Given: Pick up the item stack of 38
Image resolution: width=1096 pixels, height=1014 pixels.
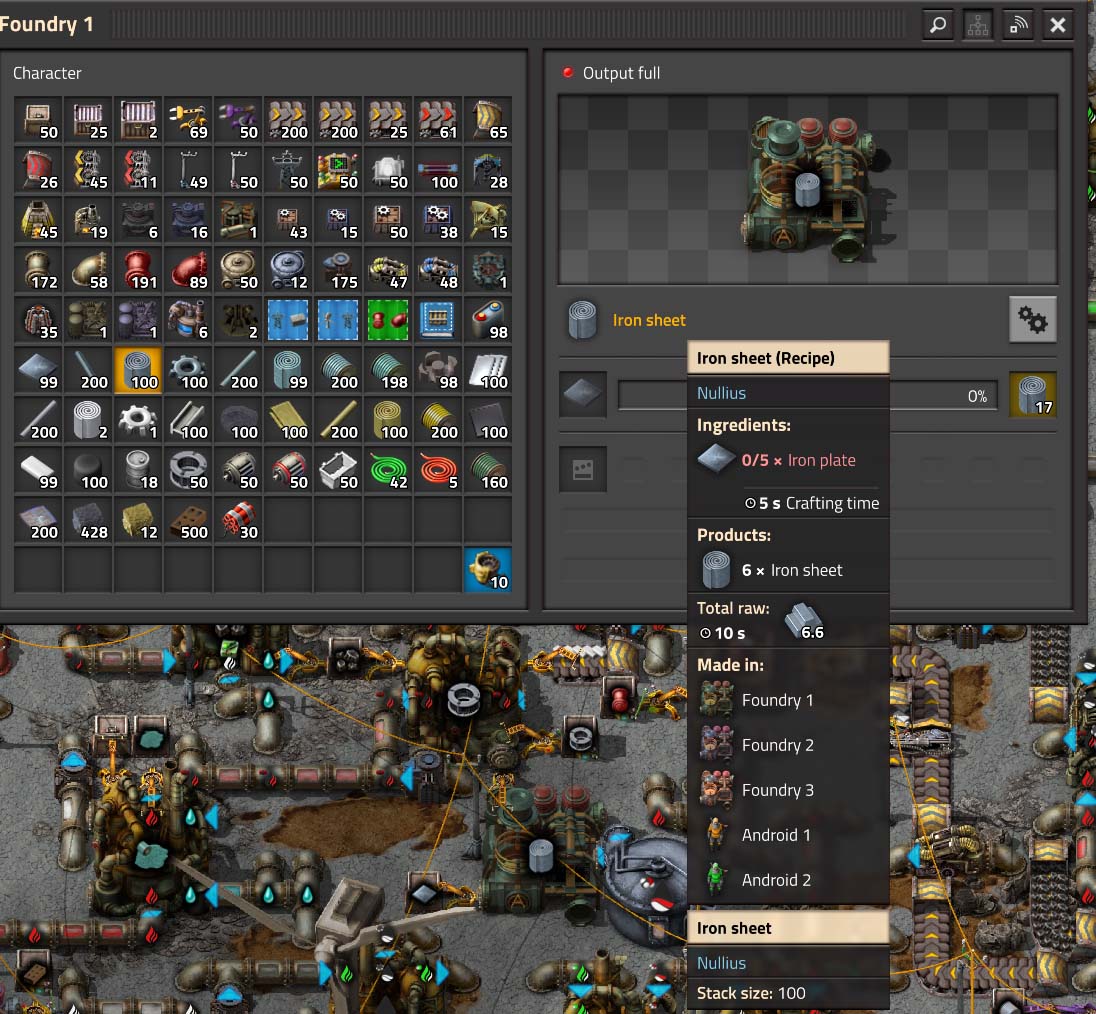Looking at the screenshot, I should pos(438,220).
